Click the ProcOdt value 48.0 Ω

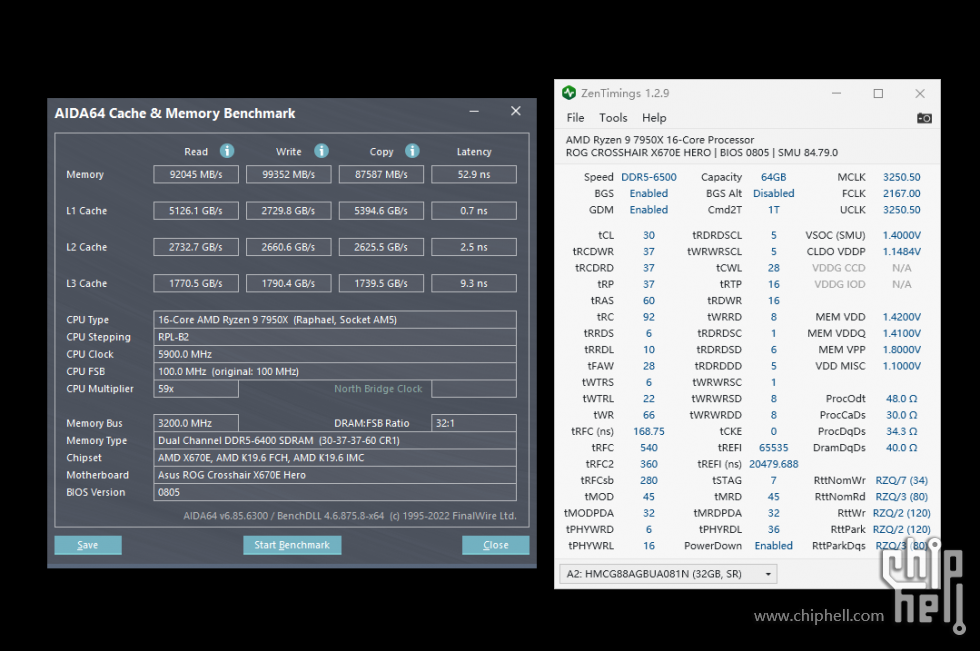coord(901,399)
